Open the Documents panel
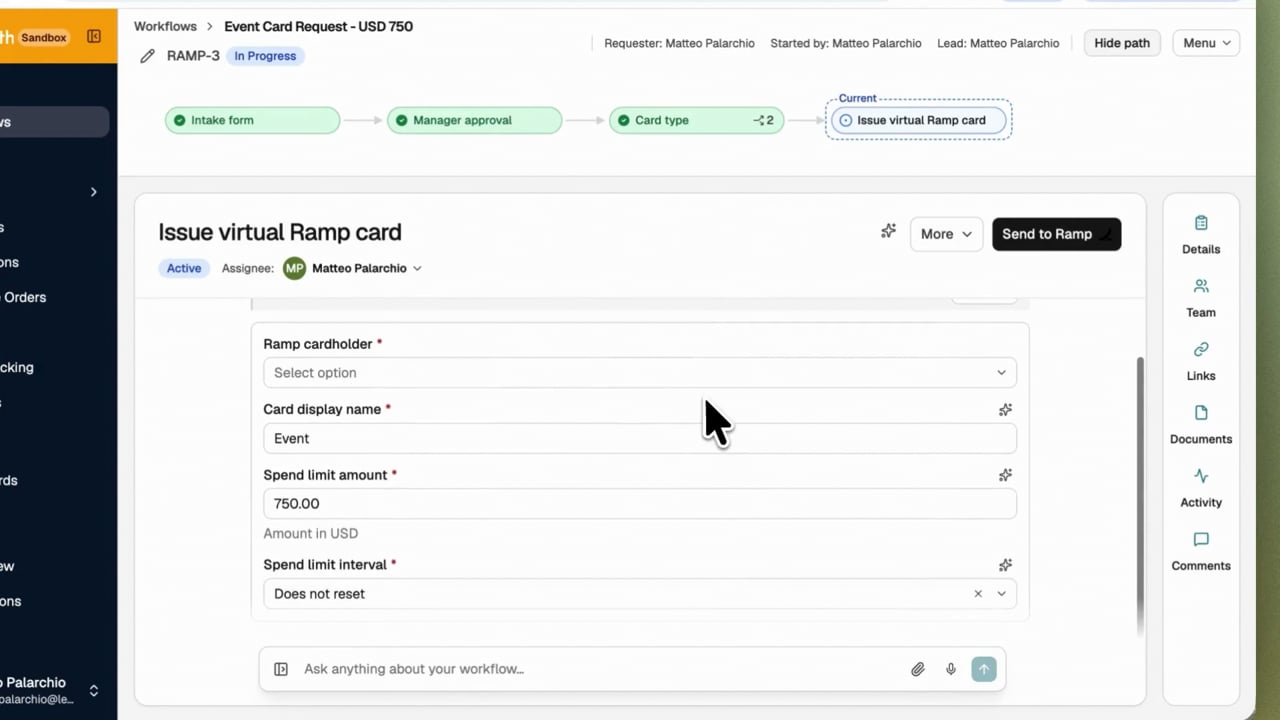This screenshot has width=1280, height=720. [x=1201, y=425]
